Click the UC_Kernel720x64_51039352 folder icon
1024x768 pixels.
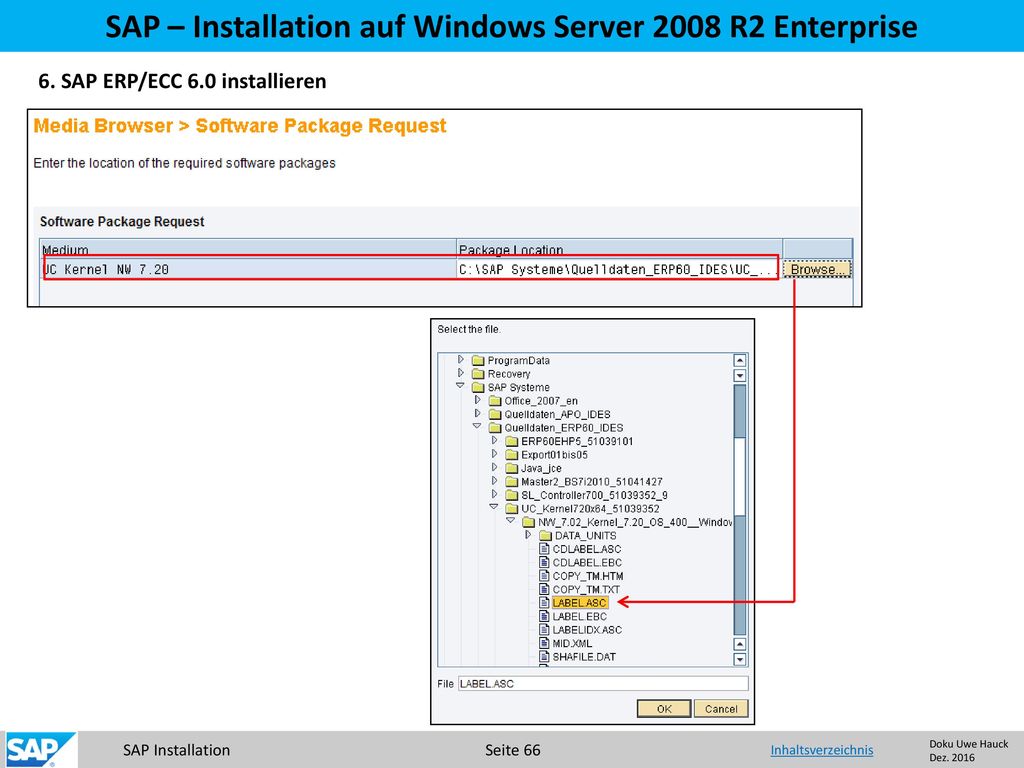[x=512, y=509]
